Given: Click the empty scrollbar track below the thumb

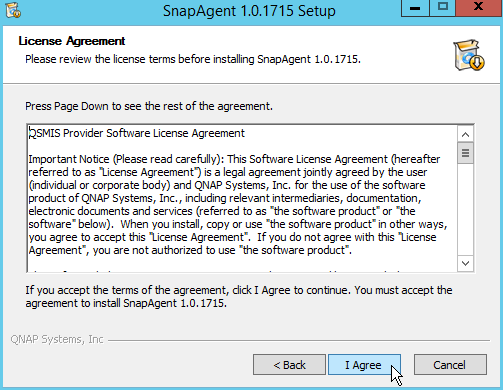Looking at the screenshot, I should [466, 210].
